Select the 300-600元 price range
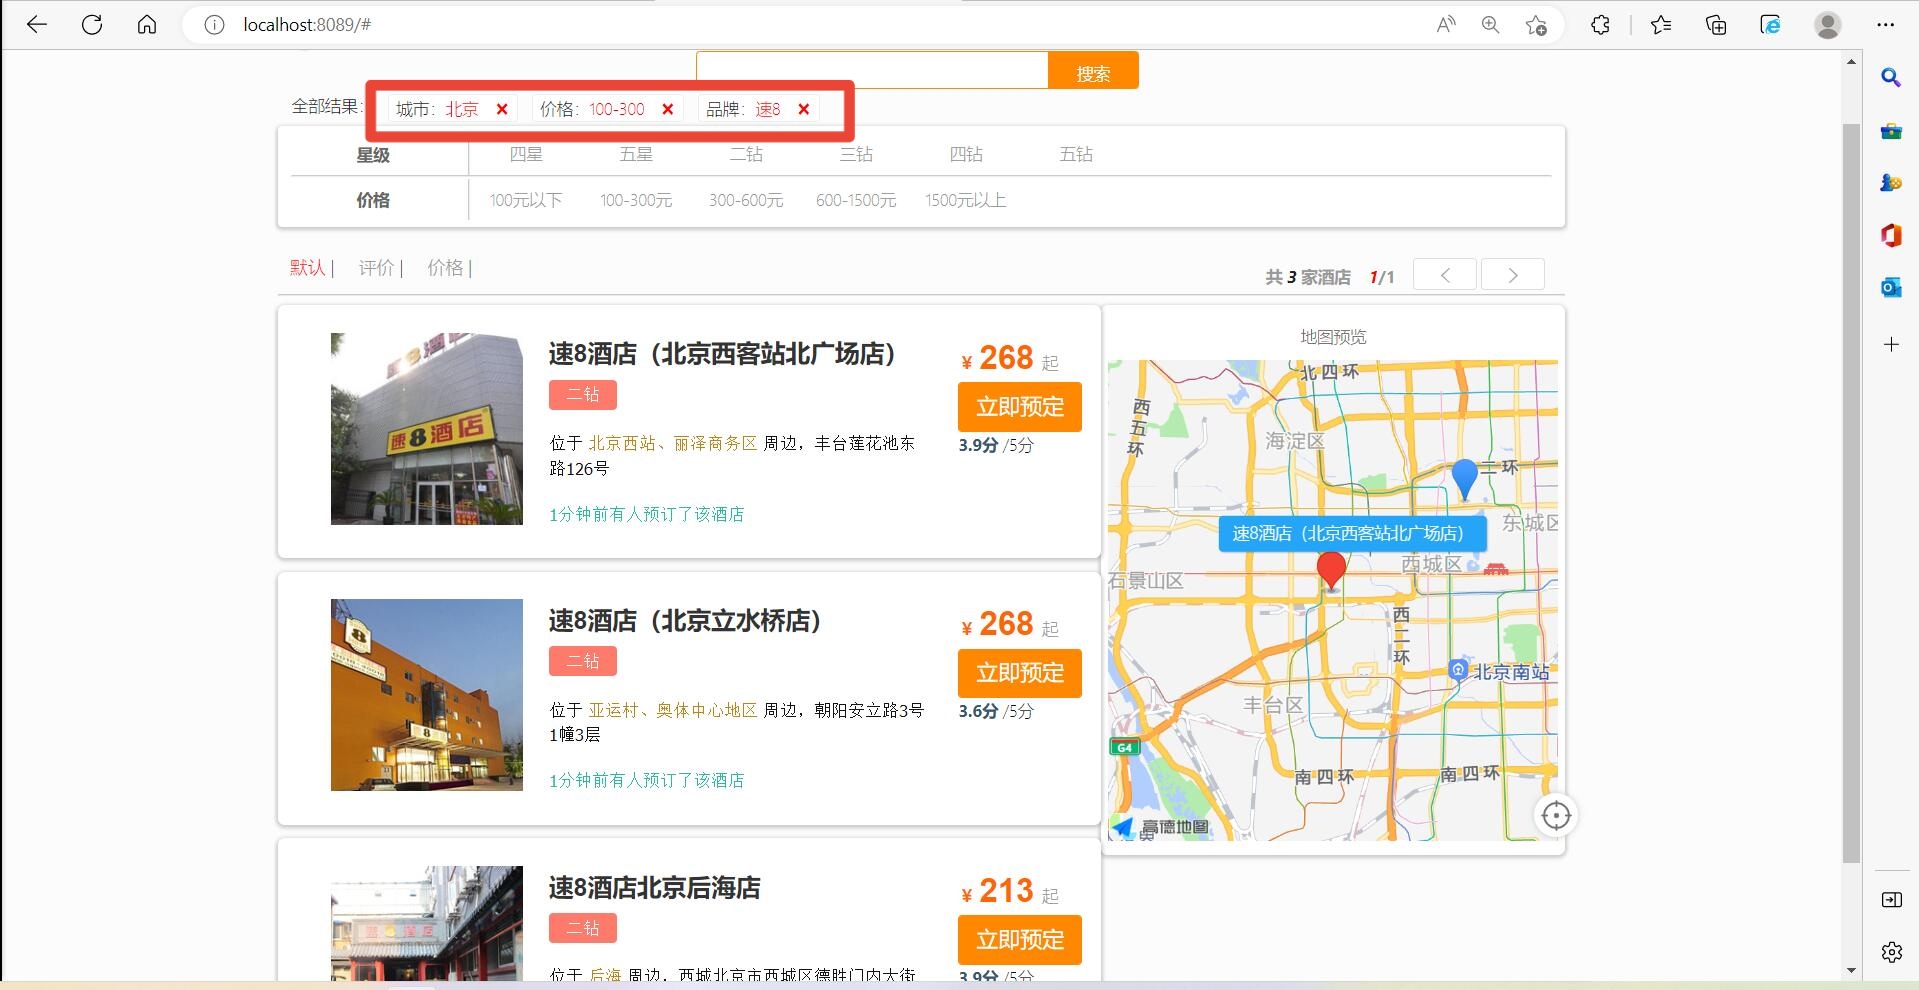1919x990 pixels. point(746,200)
